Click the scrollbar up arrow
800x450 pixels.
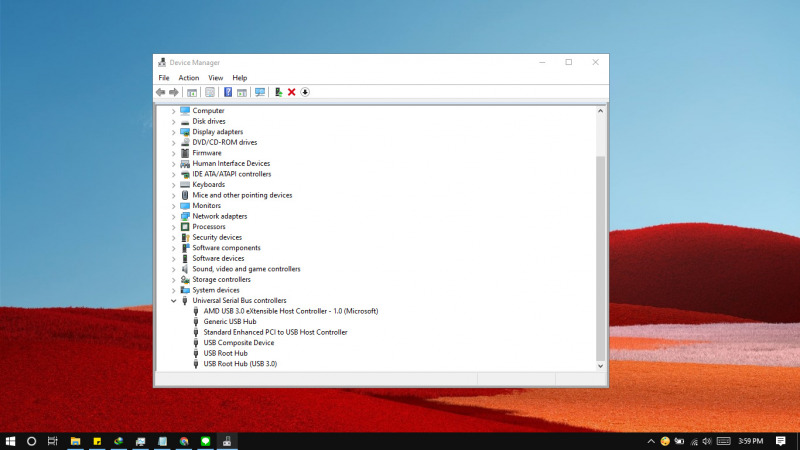(601, 111)
